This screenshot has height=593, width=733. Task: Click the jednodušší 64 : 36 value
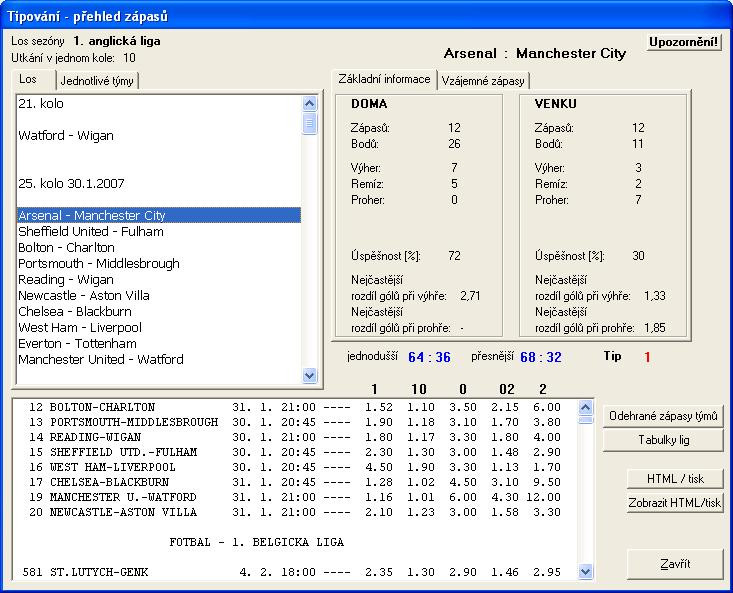click(429, 357)
